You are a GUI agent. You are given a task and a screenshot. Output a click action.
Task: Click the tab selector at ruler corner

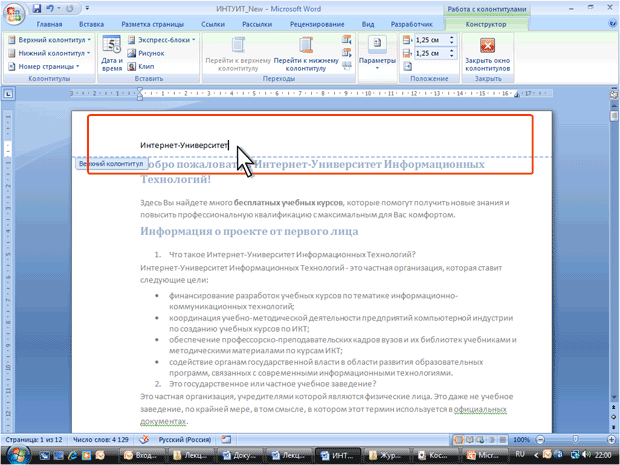click(8, 94)
